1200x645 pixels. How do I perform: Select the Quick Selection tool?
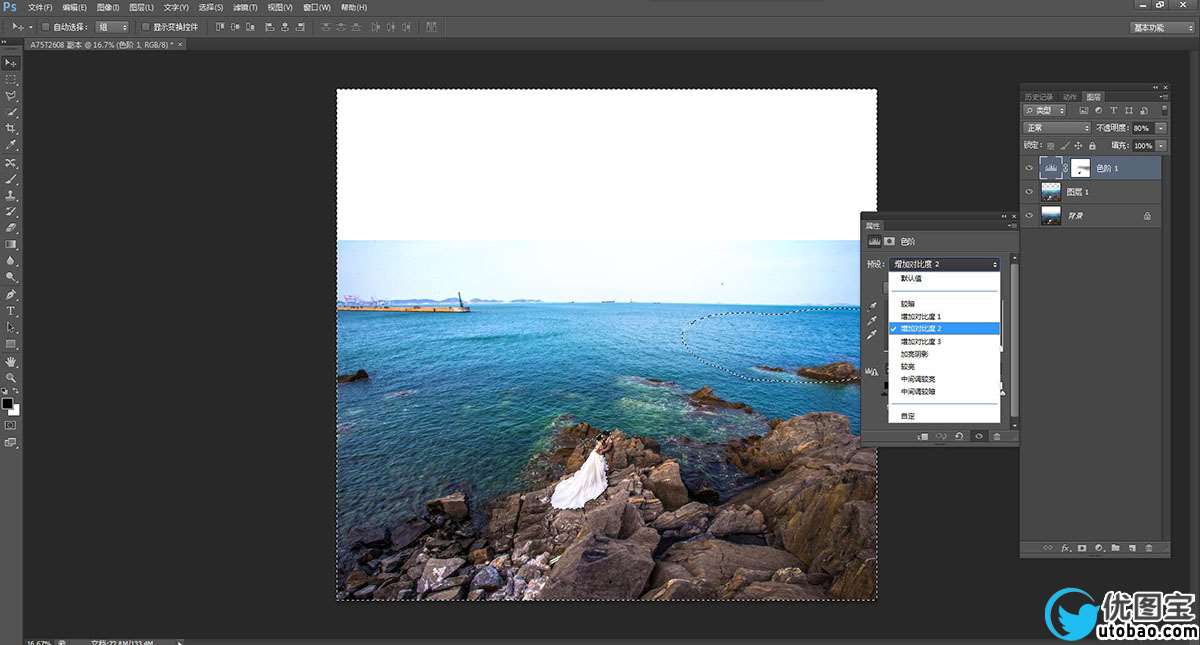(11, 112)
